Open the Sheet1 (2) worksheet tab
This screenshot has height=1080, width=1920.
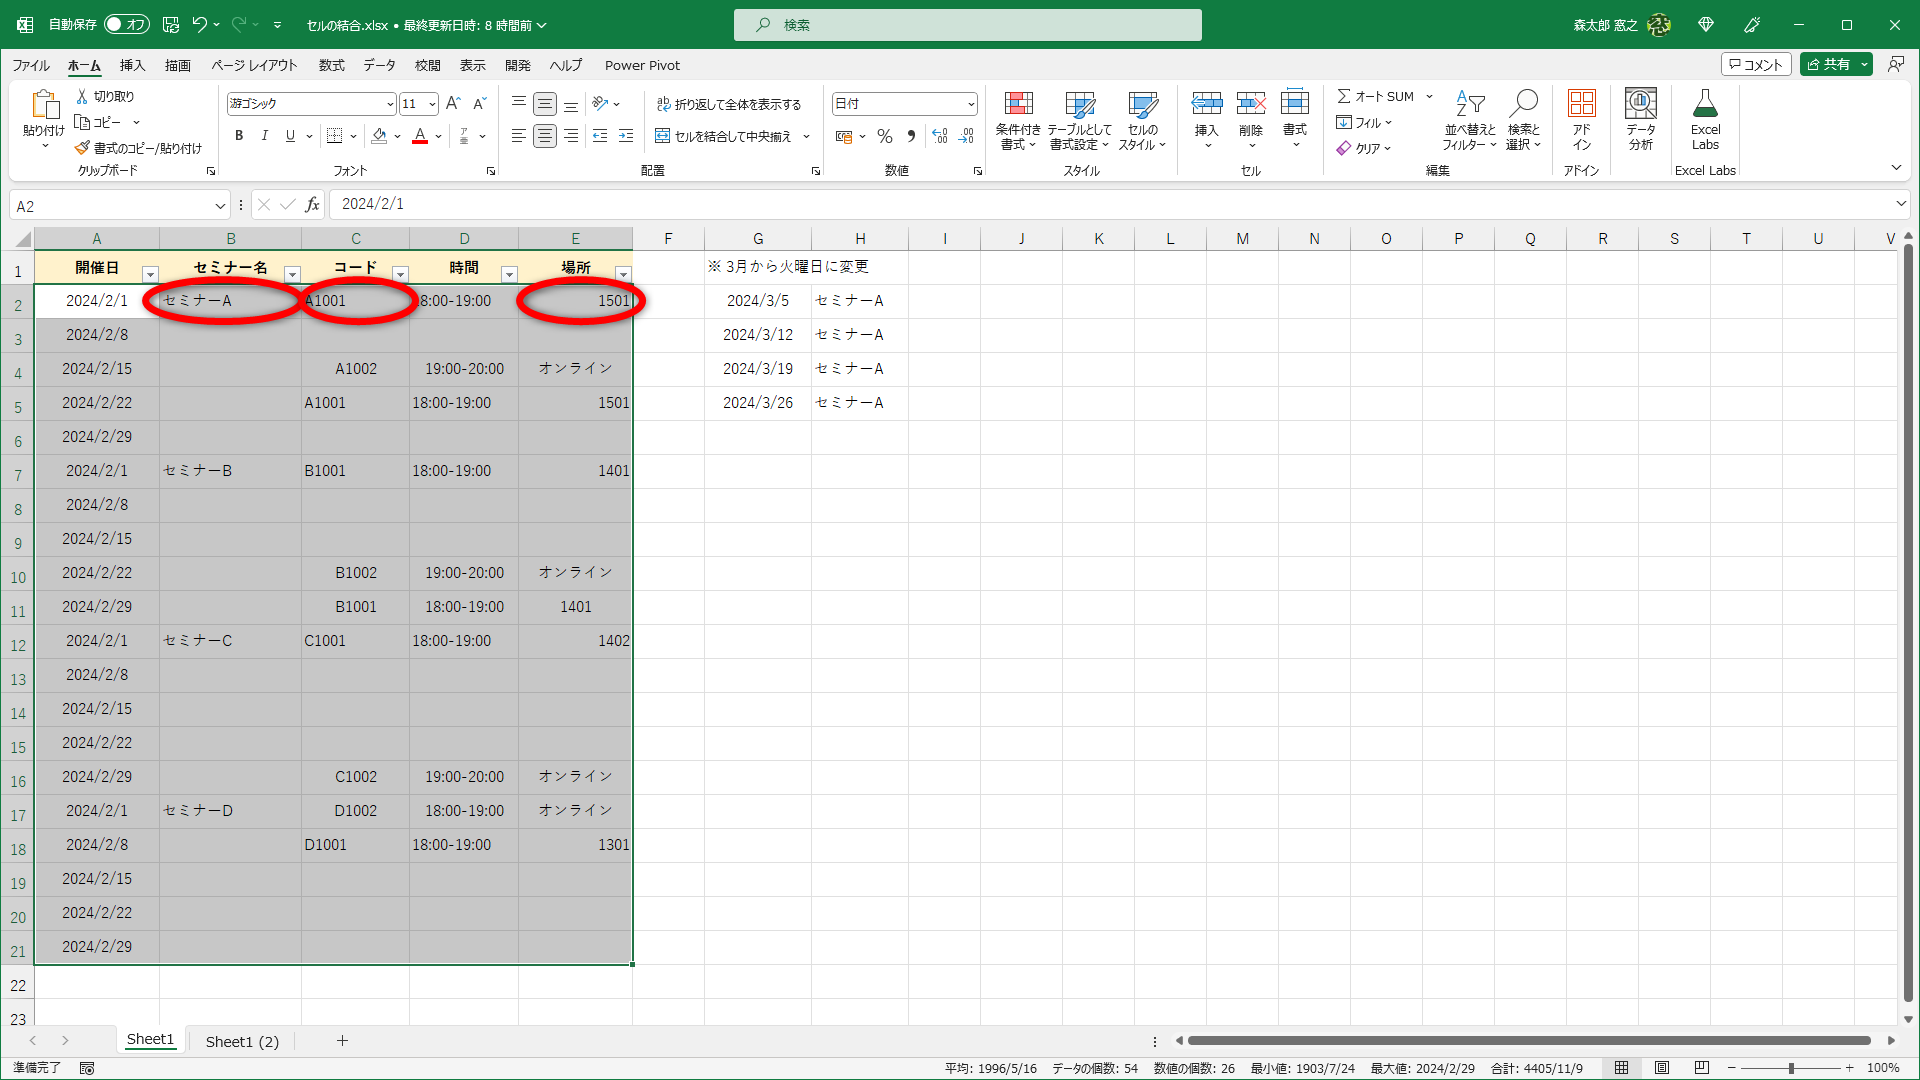point(241,1040)
